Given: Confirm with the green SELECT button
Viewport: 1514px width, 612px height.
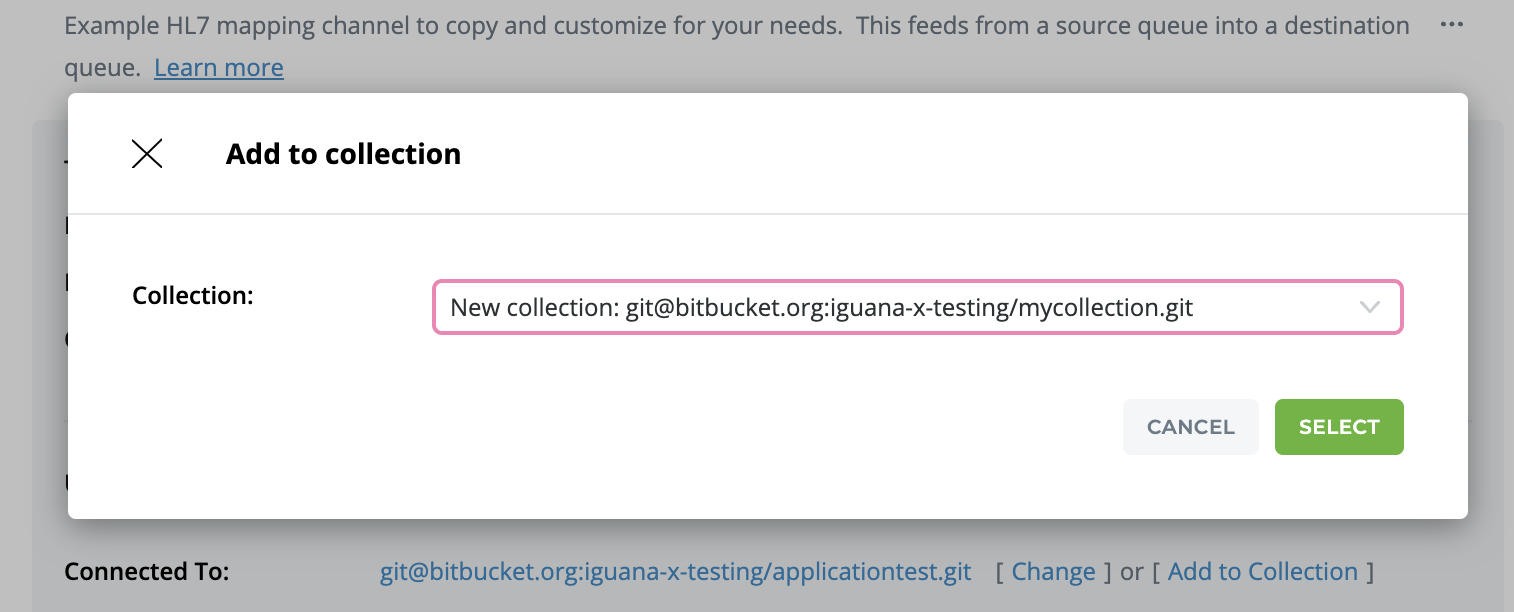Looking at the screenshot, I should [x=1338, y=427].
